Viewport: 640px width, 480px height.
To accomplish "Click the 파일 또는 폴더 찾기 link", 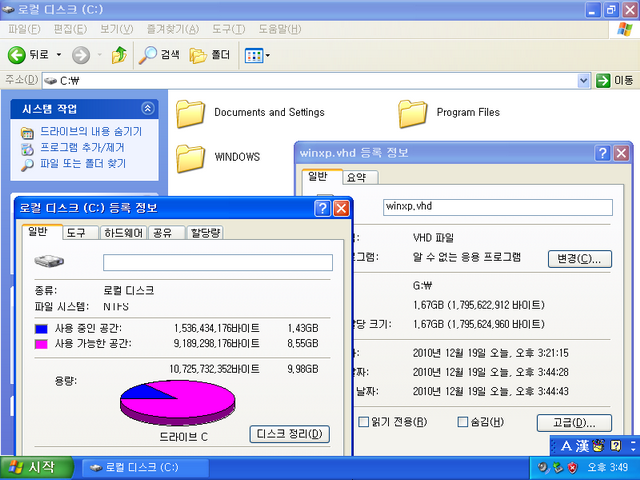I will (x=83, y=164).
